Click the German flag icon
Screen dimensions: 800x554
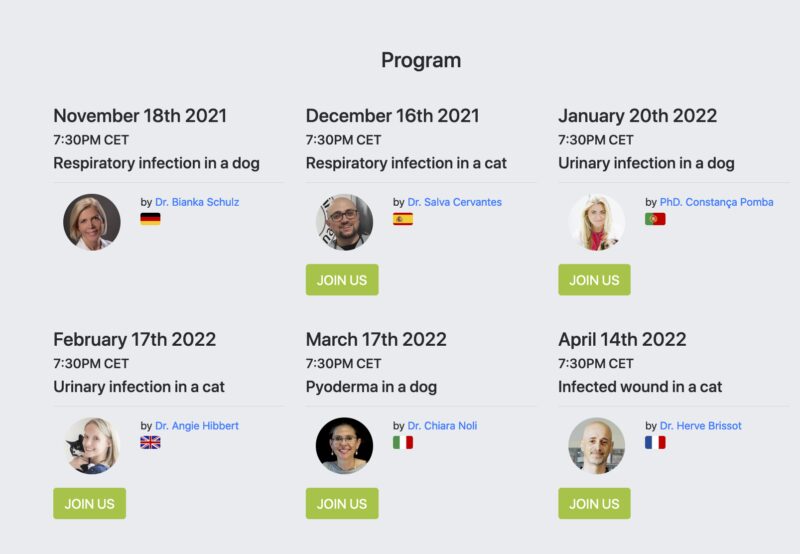point(150,219)
